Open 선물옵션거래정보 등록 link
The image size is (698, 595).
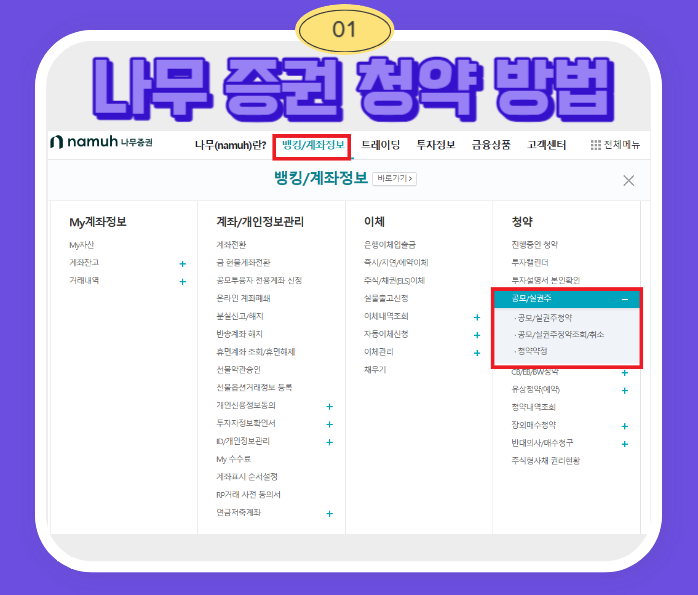[x=254, y=387]
